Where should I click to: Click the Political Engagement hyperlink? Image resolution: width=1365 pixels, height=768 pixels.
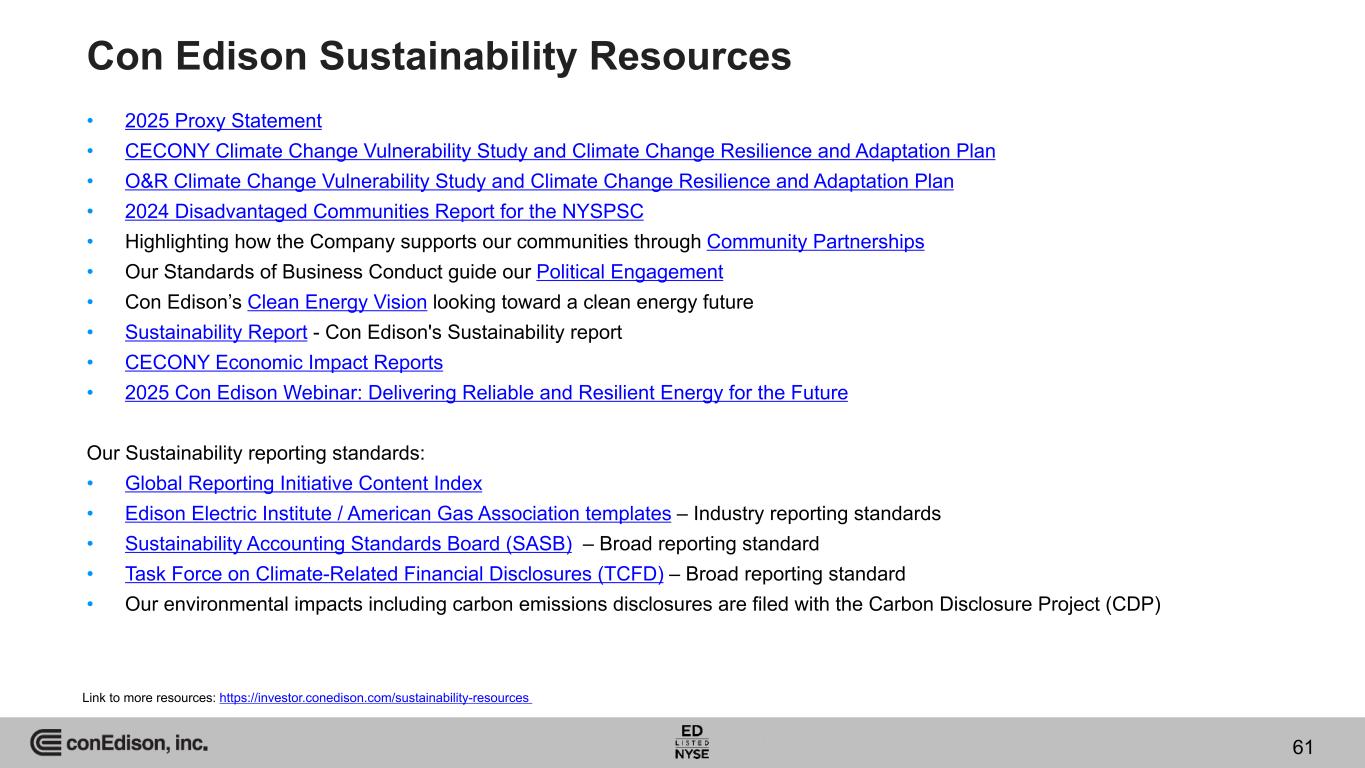(x=629, y=272)
